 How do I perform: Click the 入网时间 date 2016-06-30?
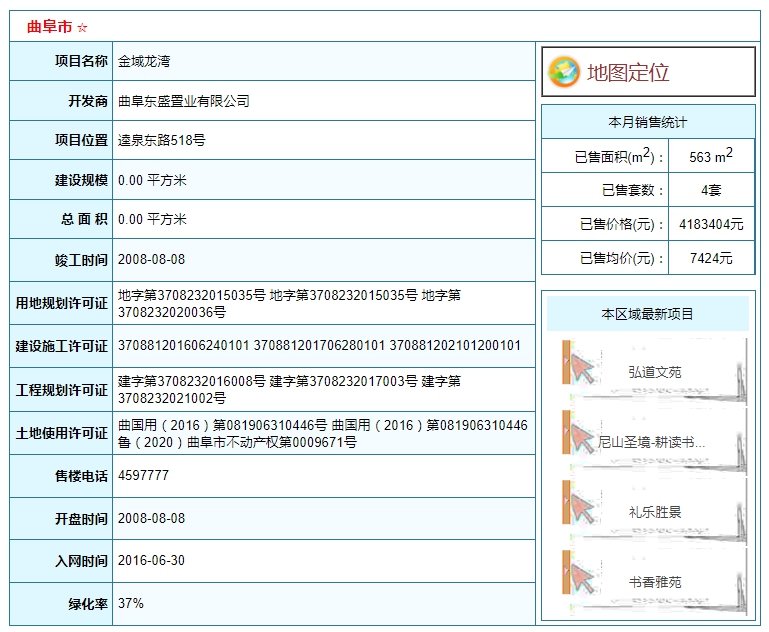151,560
